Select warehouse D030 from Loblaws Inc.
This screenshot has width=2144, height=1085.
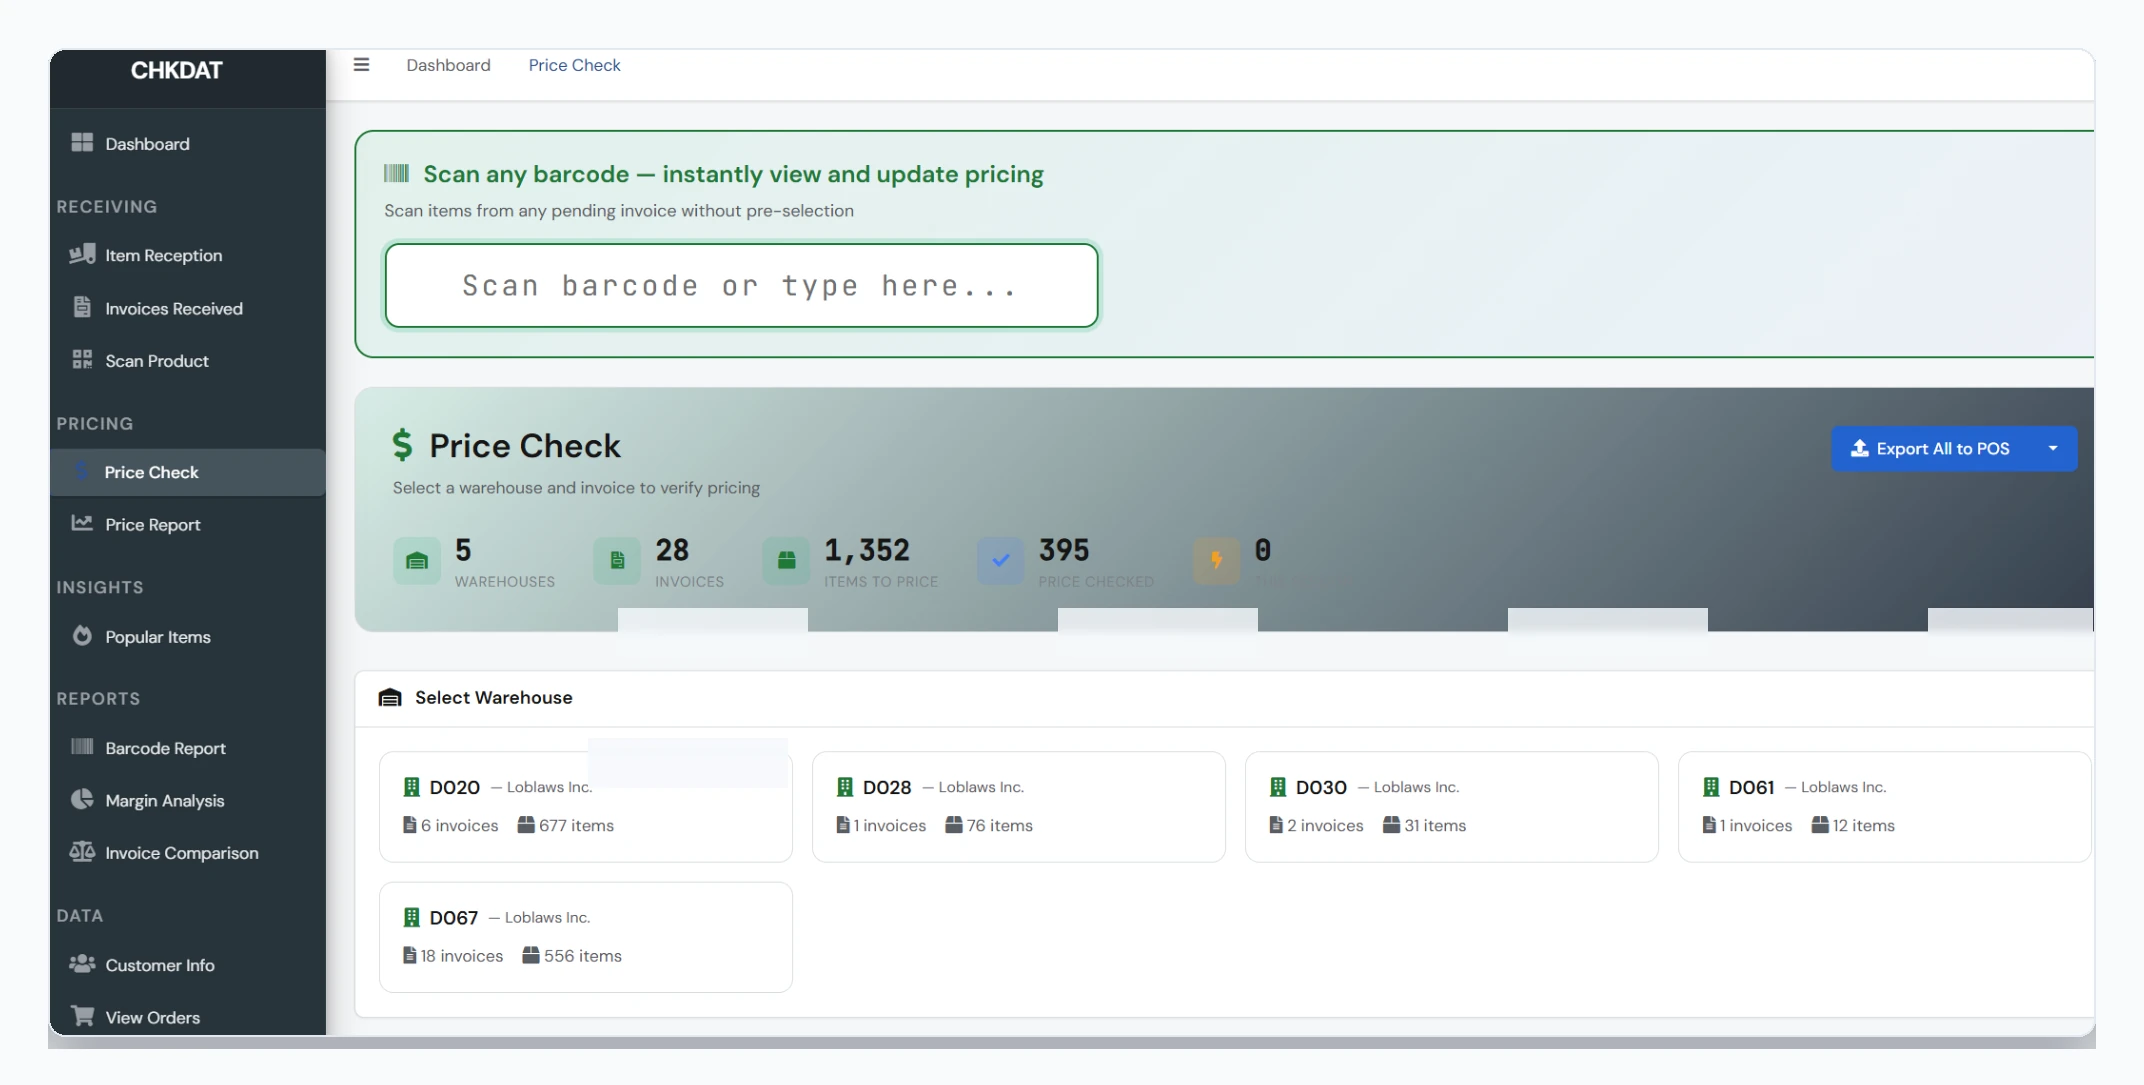1451,806
